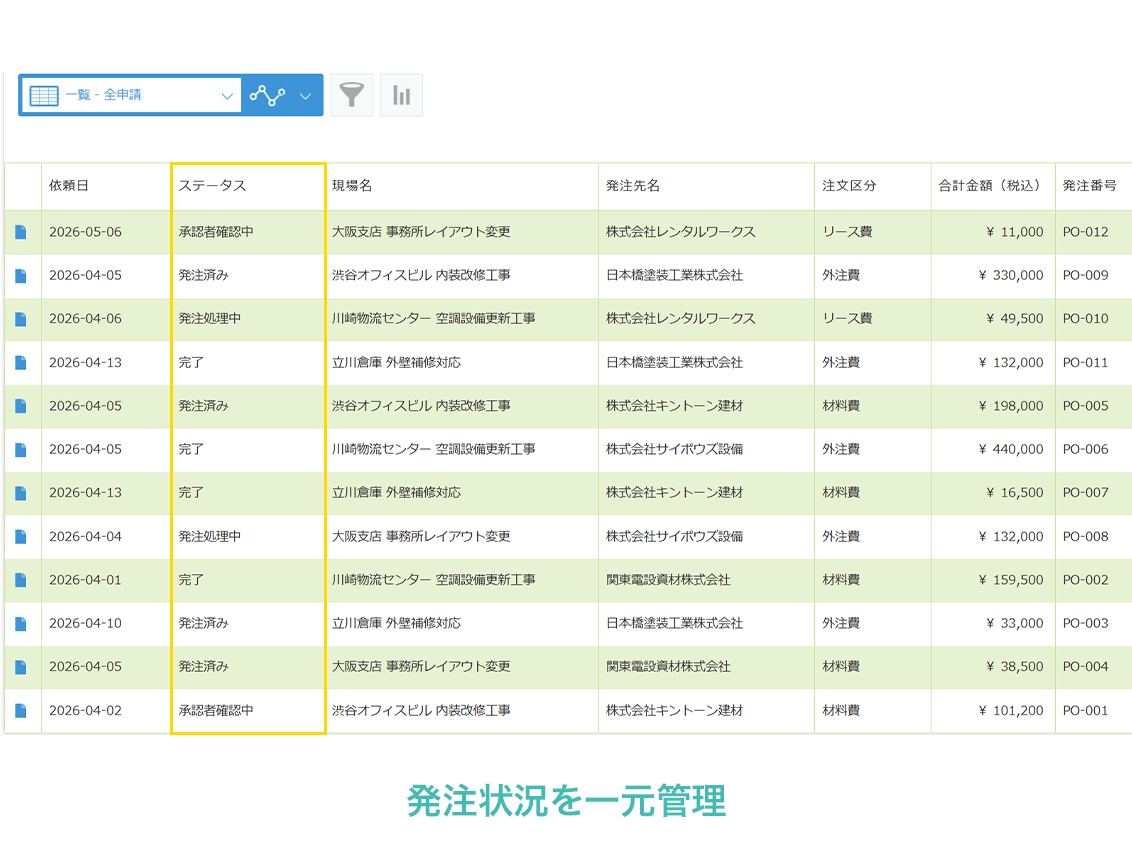Open the record icon for PO-011 立川倉庫 row

21,362
